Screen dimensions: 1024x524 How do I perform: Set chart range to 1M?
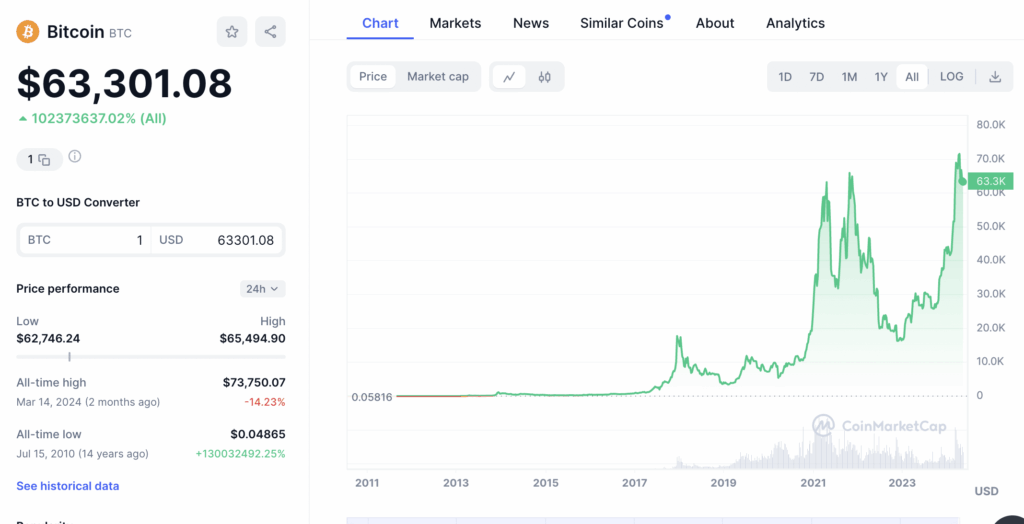point(849,77)
